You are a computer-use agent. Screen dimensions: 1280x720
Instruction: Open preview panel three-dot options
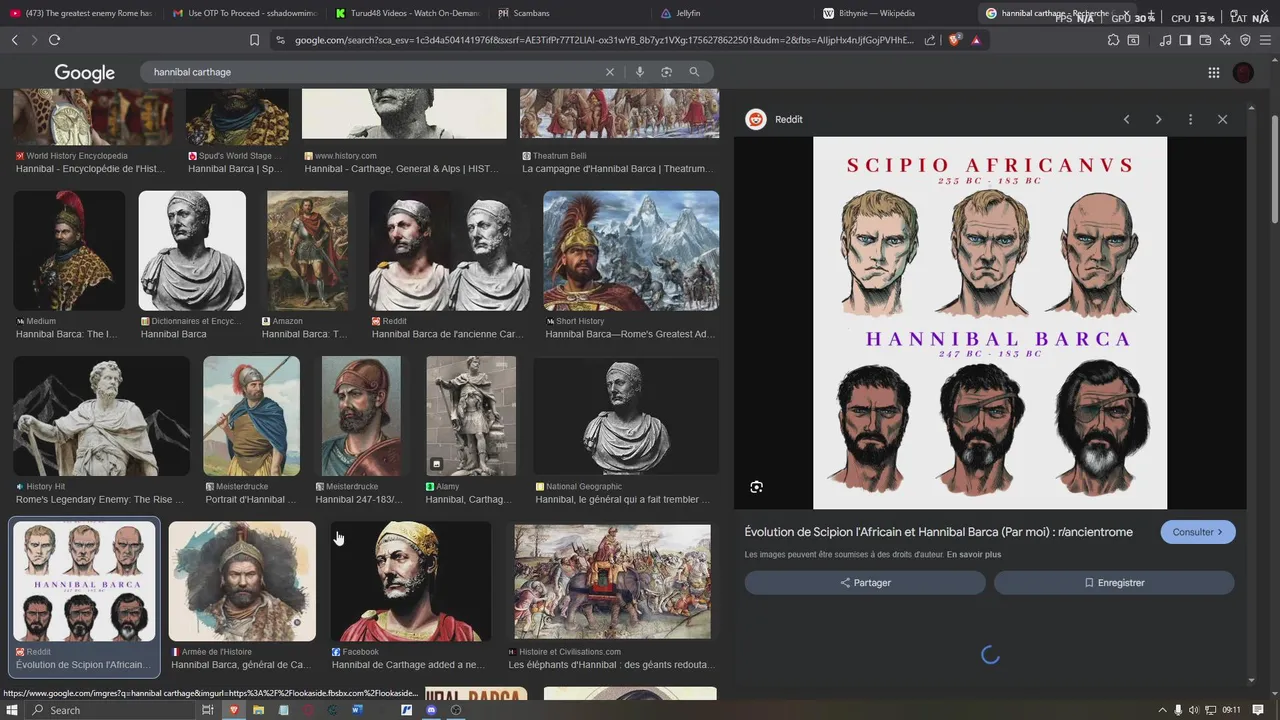click(x=1190, y=119)
